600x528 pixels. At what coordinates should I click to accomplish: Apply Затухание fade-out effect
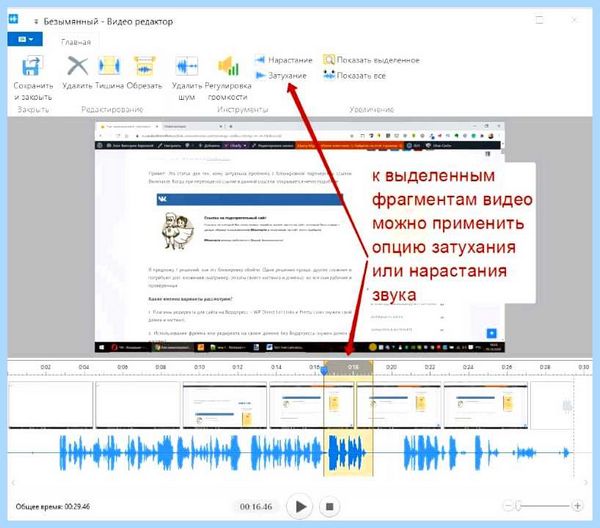point(281,76)
